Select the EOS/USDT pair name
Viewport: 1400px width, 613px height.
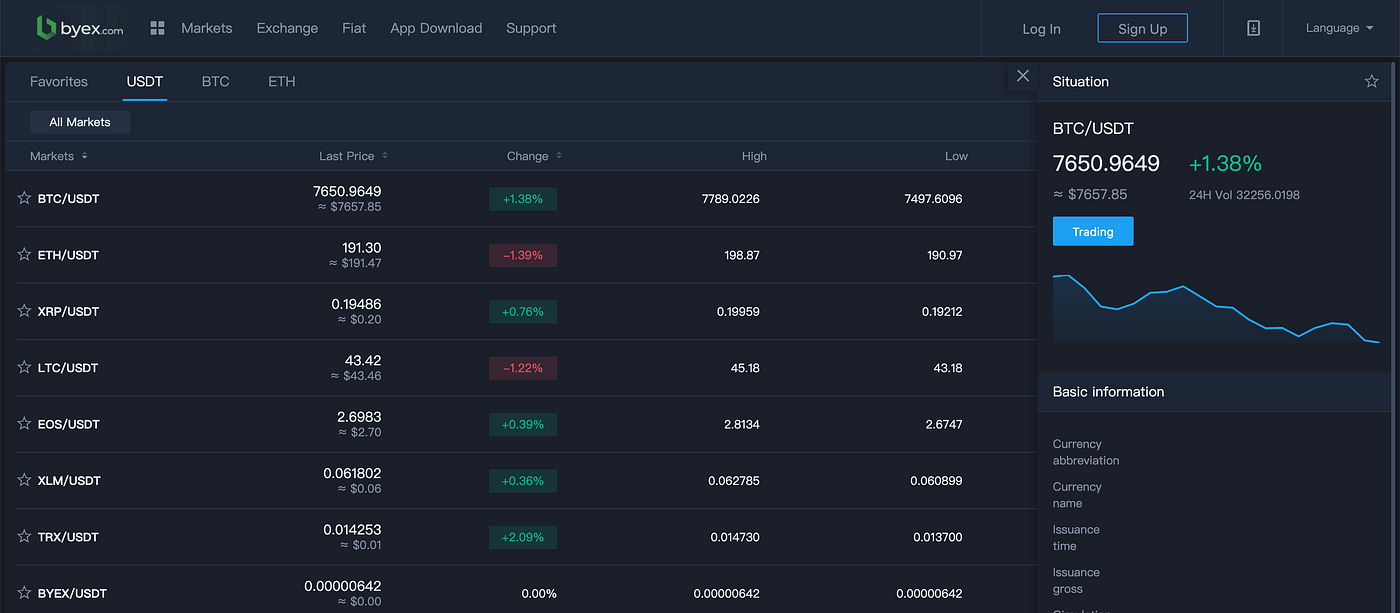[69, 424]
